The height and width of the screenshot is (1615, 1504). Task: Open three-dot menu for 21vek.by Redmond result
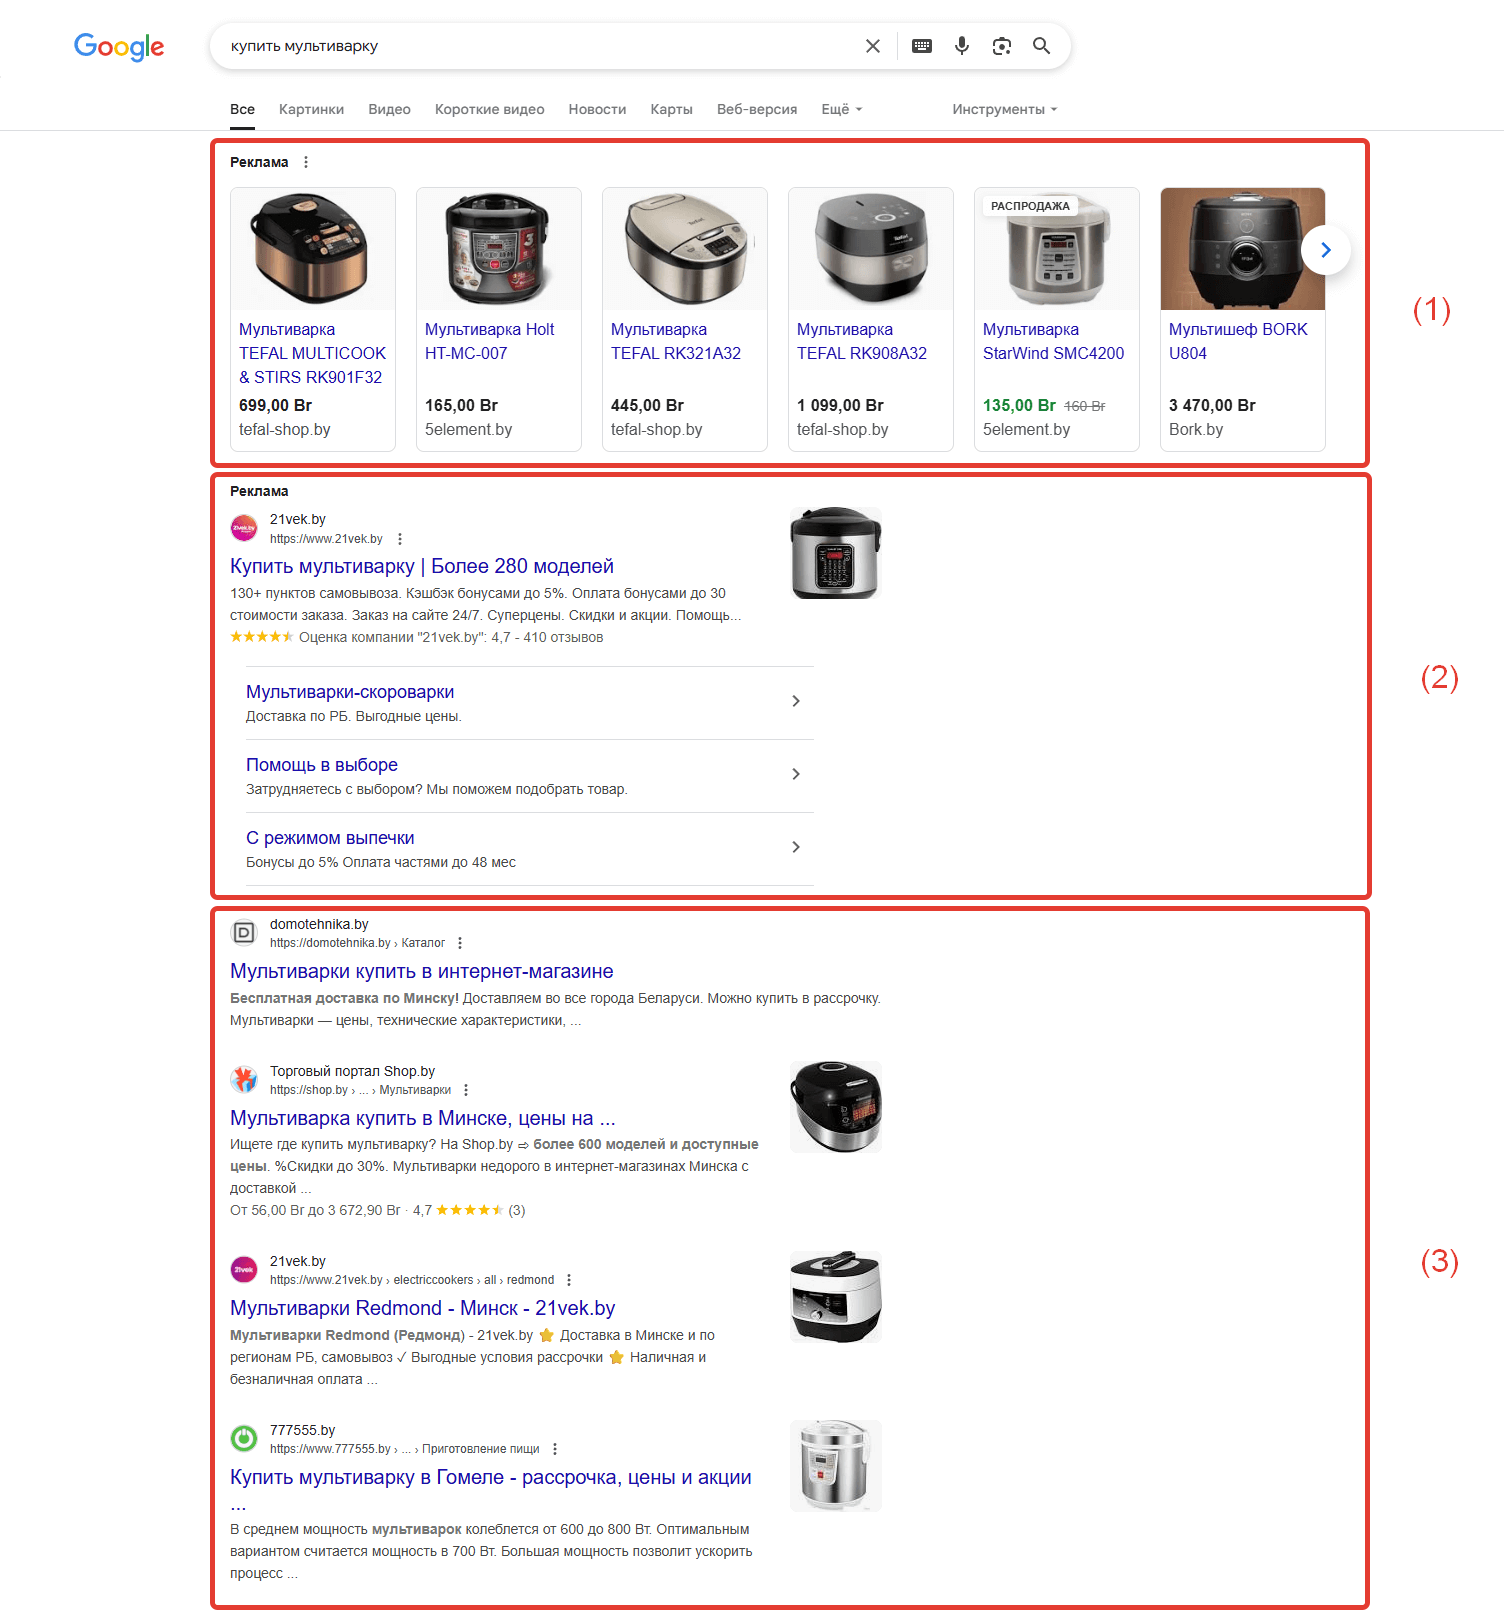point(569,1280)
